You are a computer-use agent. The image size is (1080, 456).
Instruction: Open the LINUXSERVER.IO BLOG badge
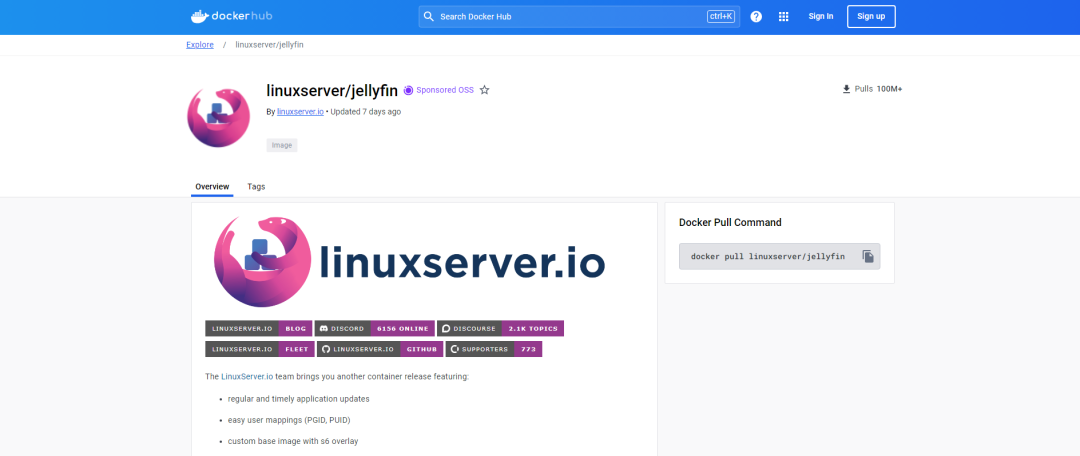tap(259, 329)
